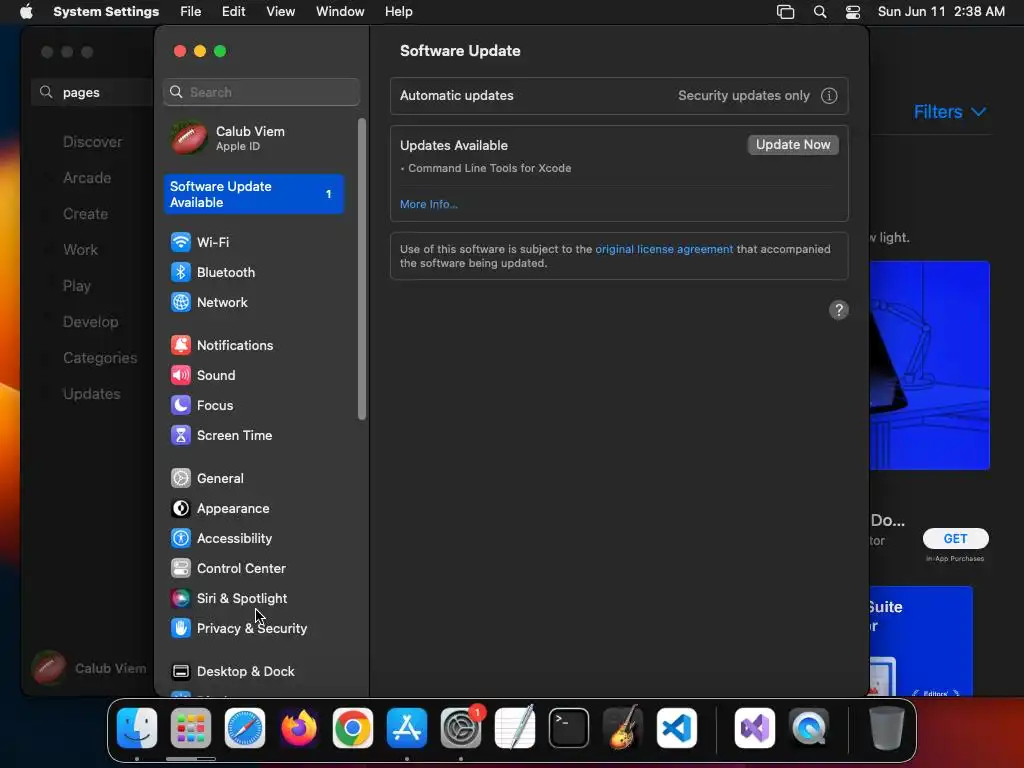This screenshot has width=1024, height=768.
Task: Click Stage Manager icon in menu bar
Action: point(786,12)
